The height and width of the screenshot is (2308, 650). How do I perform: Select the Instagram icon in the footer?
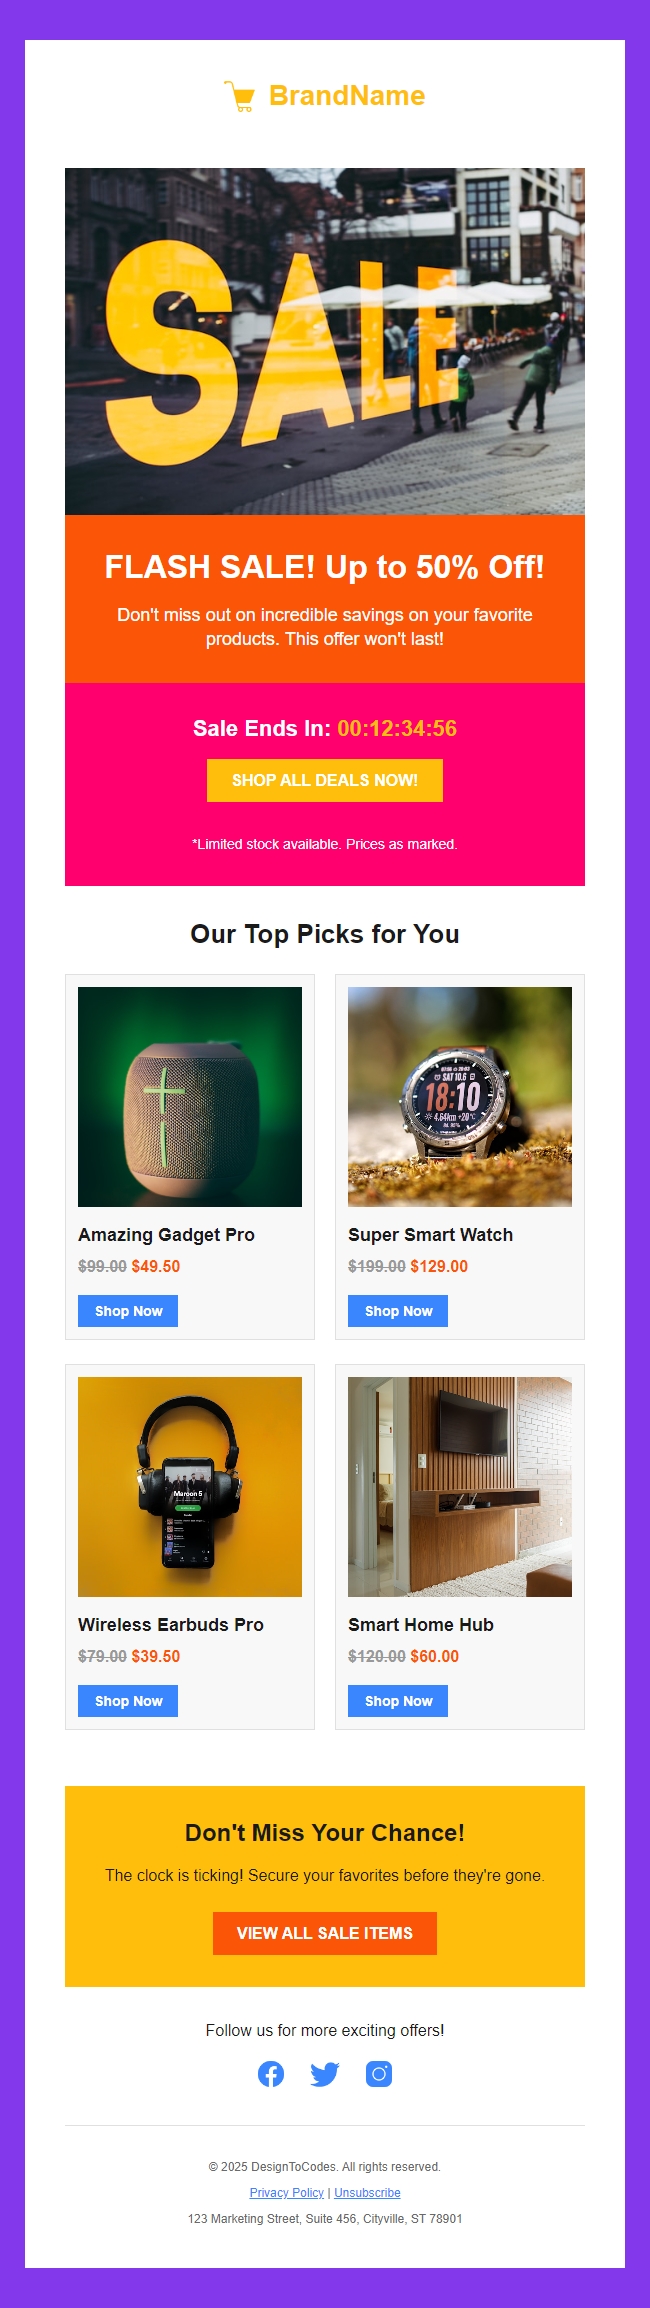point(379,2074)
